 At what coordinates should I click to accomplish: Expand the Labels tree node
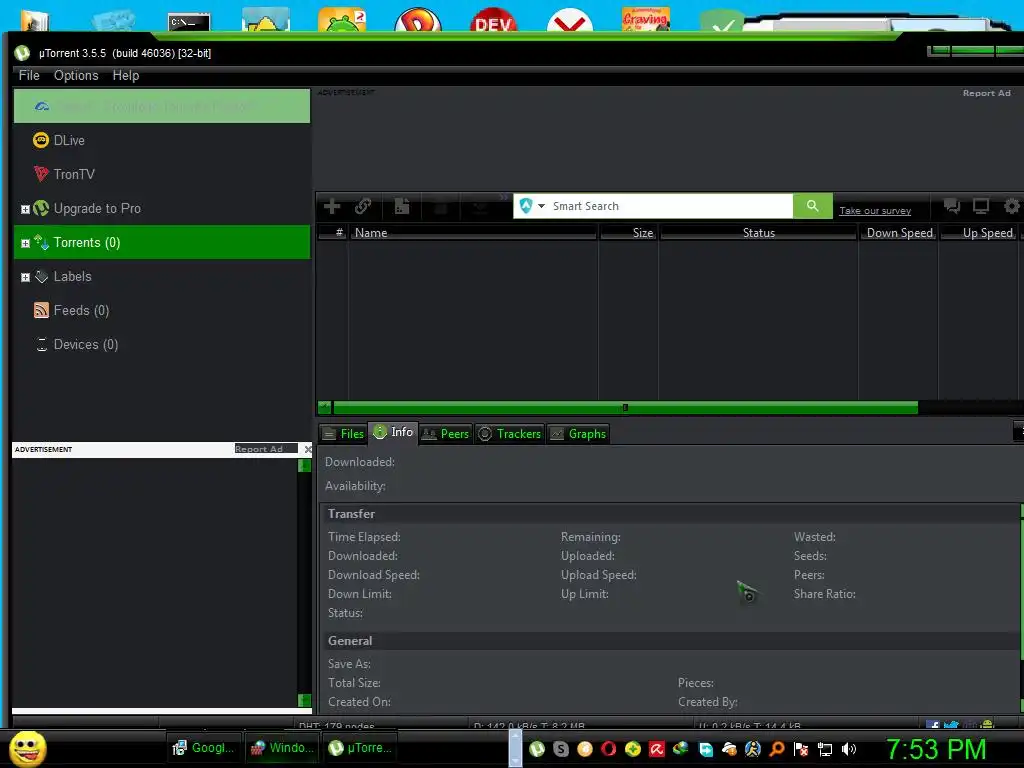tap(25, 278)
